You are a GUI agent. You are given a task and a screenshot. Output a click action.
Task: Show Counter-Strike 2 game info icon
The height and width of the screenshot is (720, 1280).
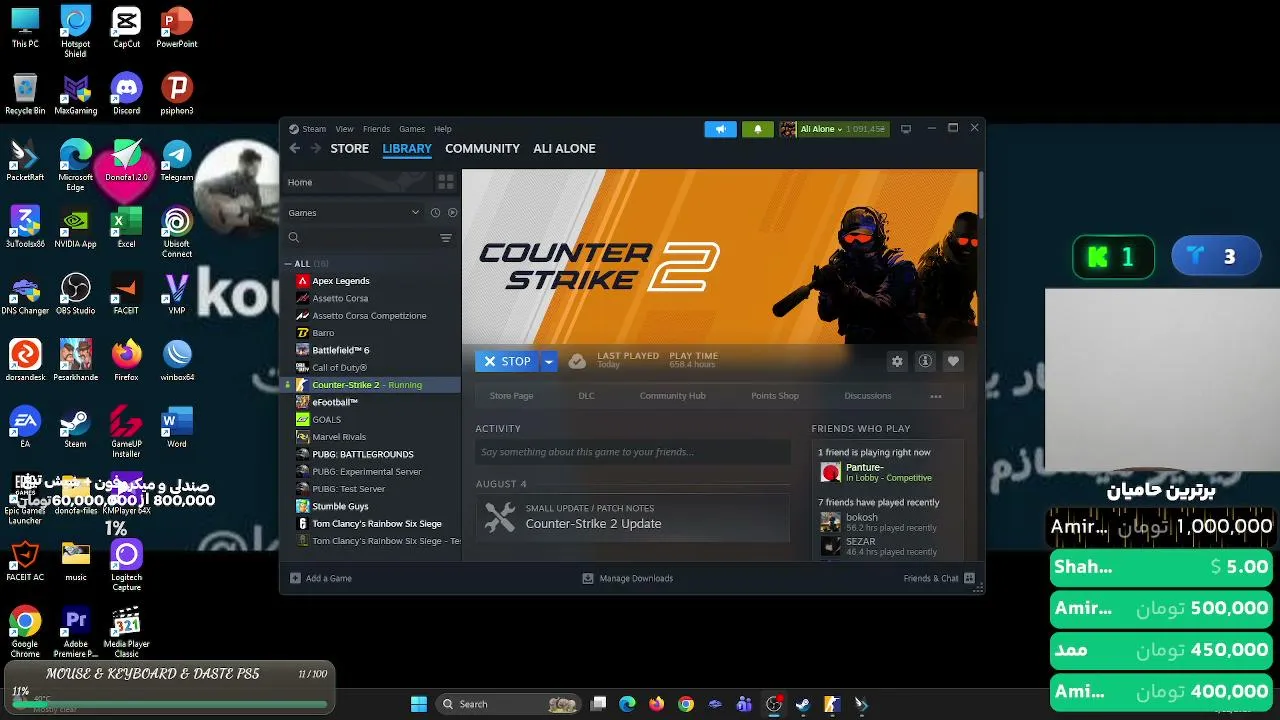coord(925,361)
